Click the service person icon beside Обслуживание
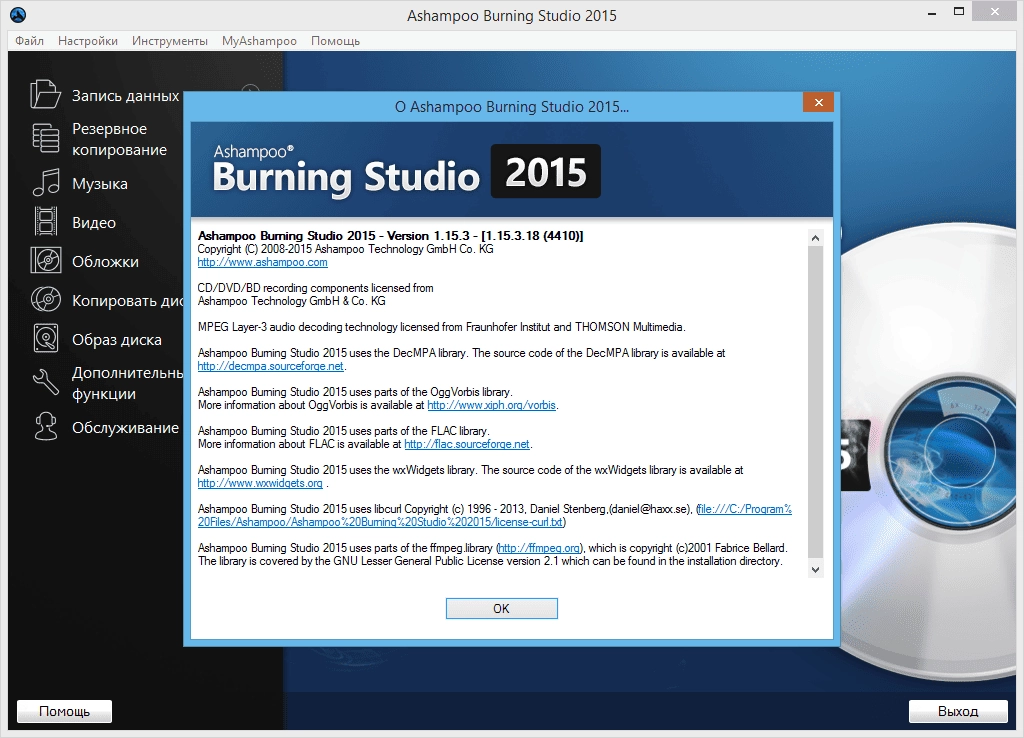 click(x=46, y=426)
